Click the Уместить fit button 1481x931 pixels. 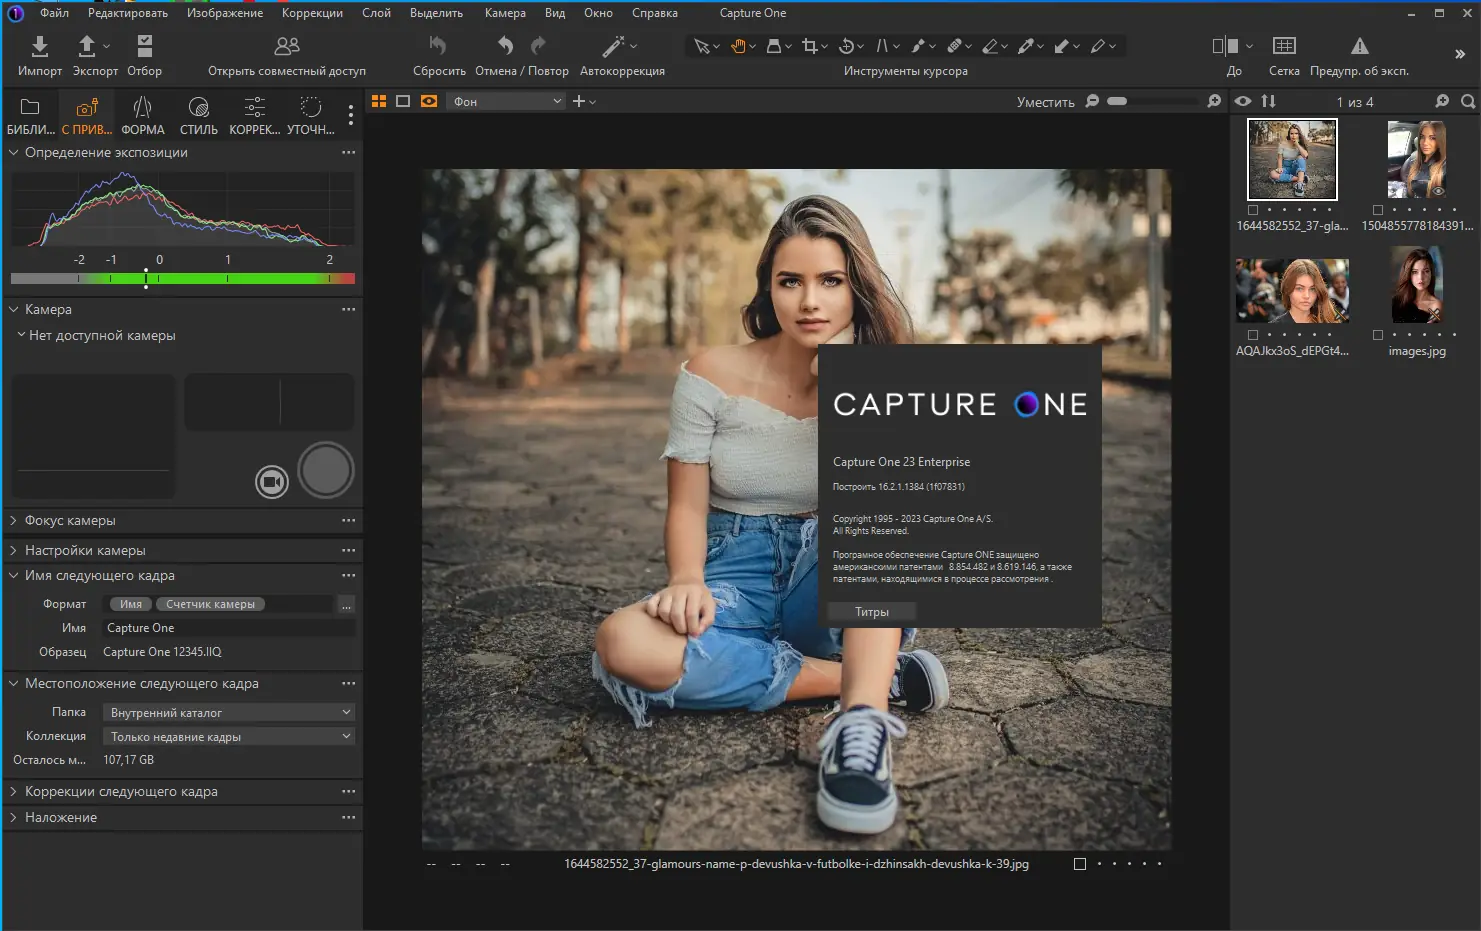pyautogui.click(x=1045, y=102)
